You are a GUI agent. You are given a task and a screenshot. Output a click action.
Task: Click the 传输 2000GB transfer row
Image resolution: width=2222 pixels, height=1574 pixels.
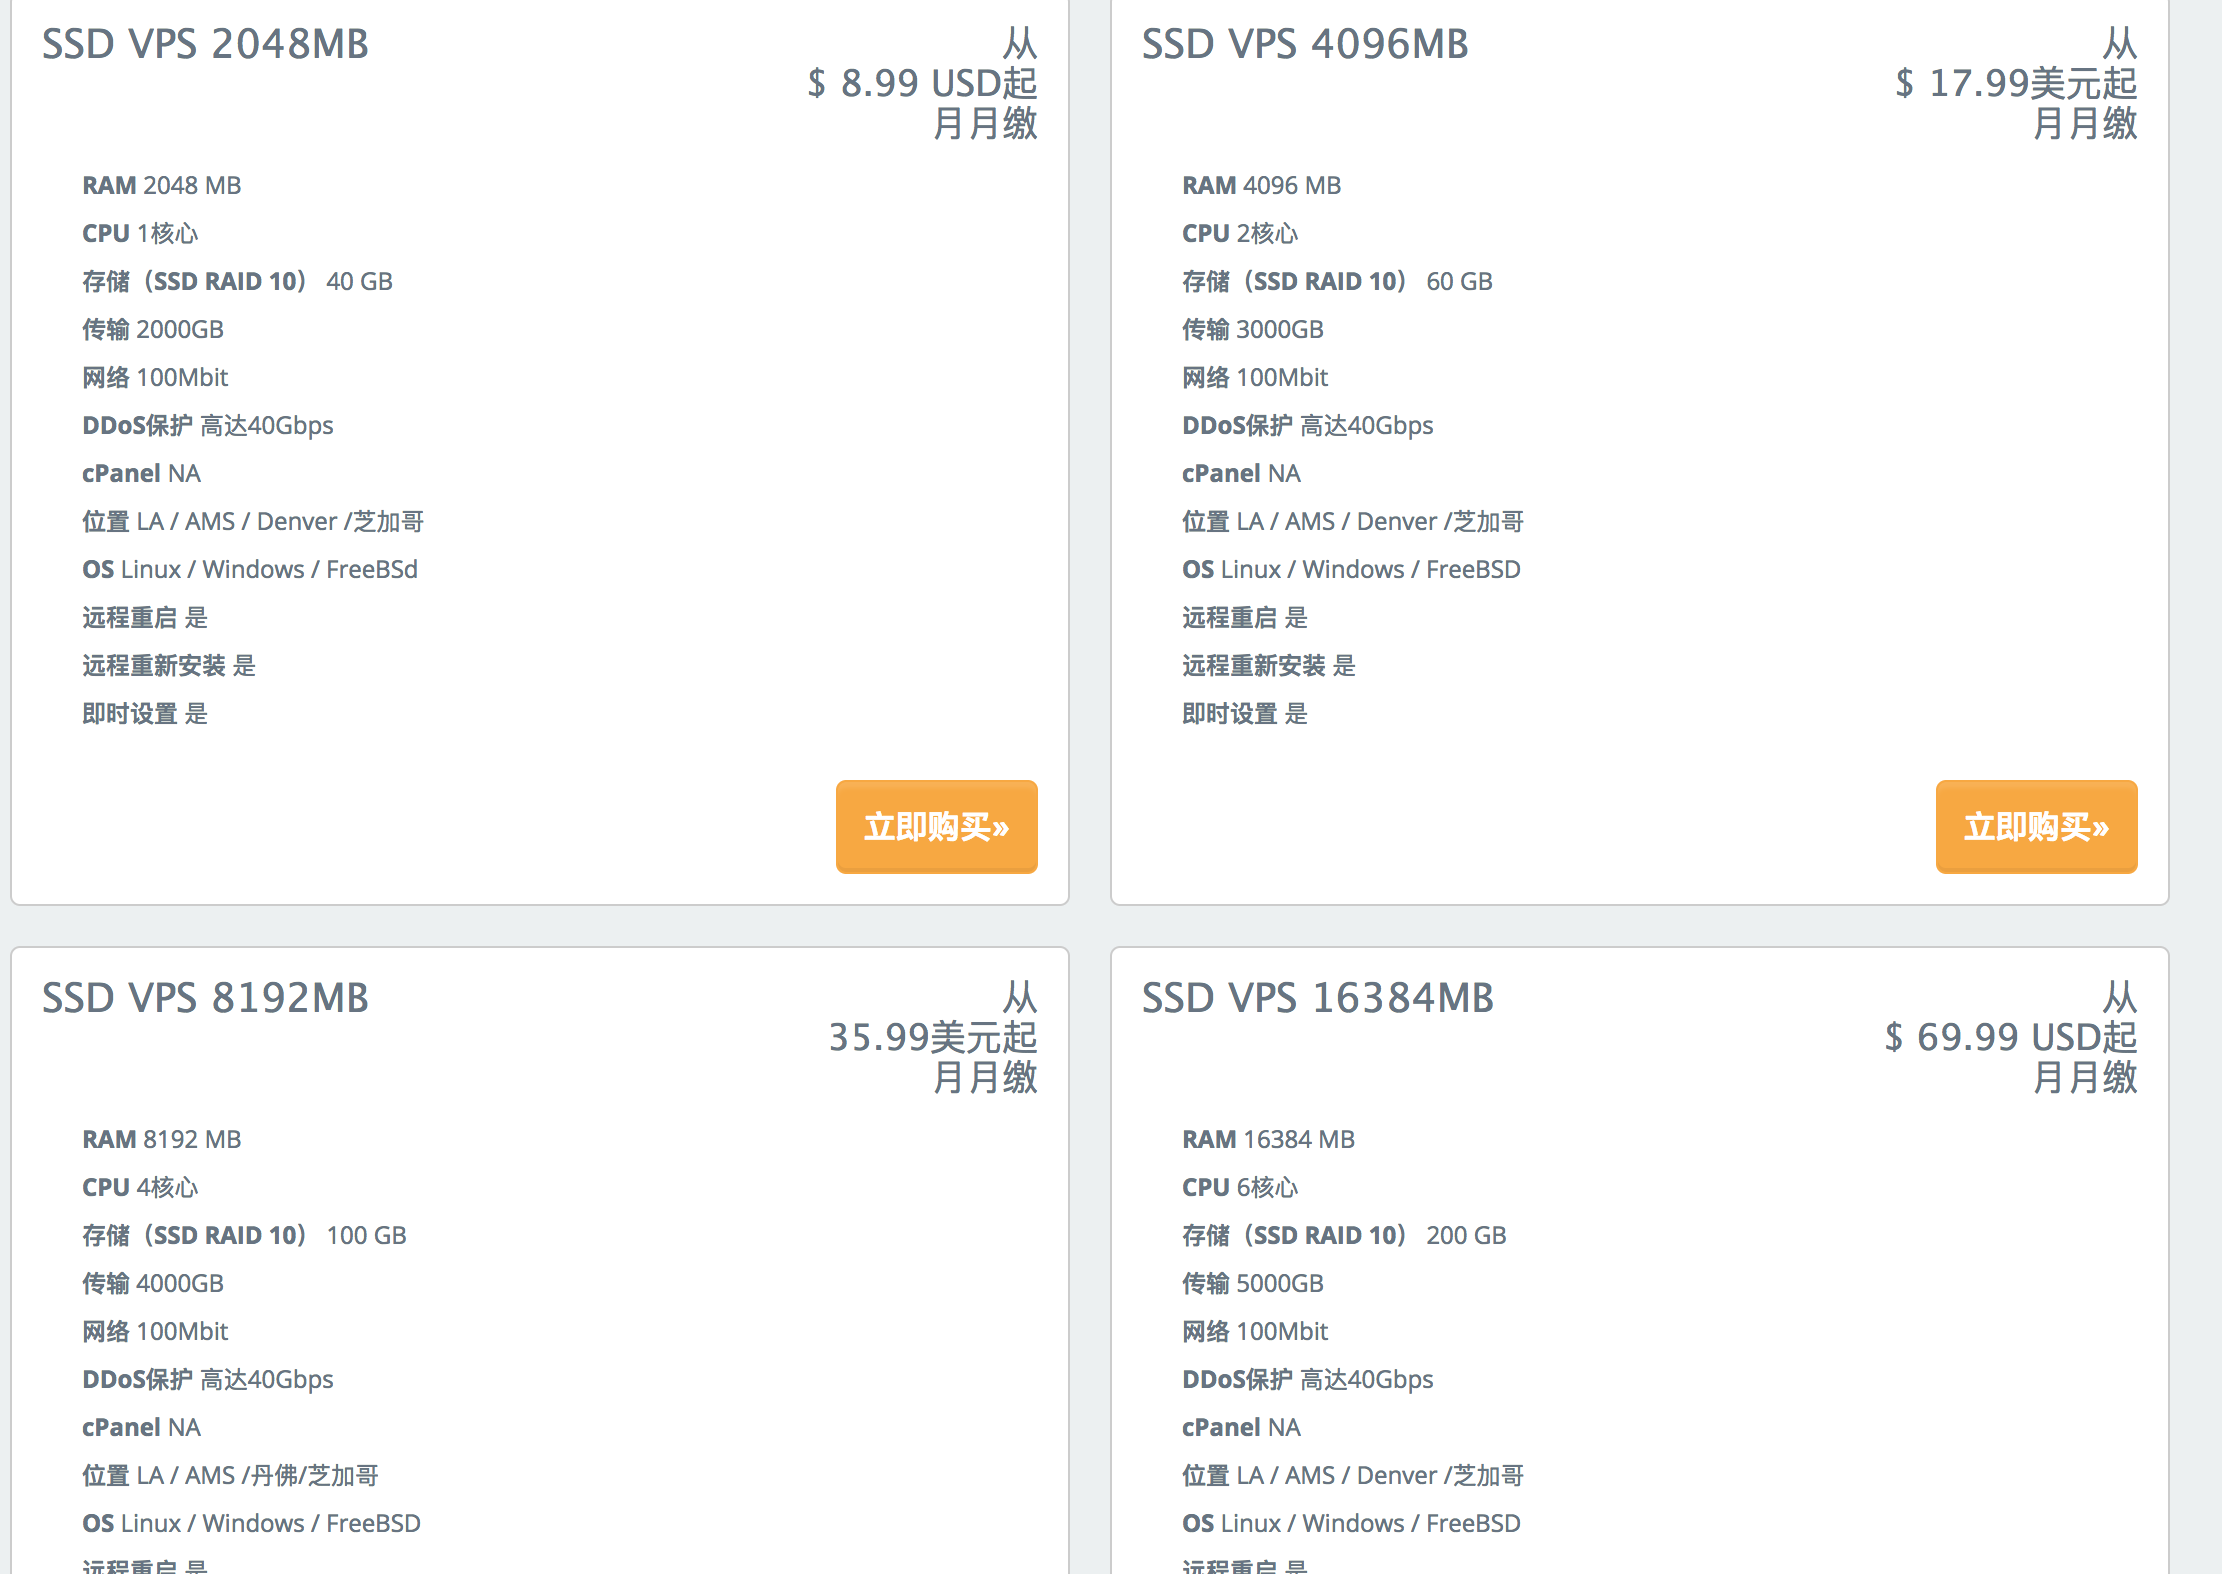(153, 329)
